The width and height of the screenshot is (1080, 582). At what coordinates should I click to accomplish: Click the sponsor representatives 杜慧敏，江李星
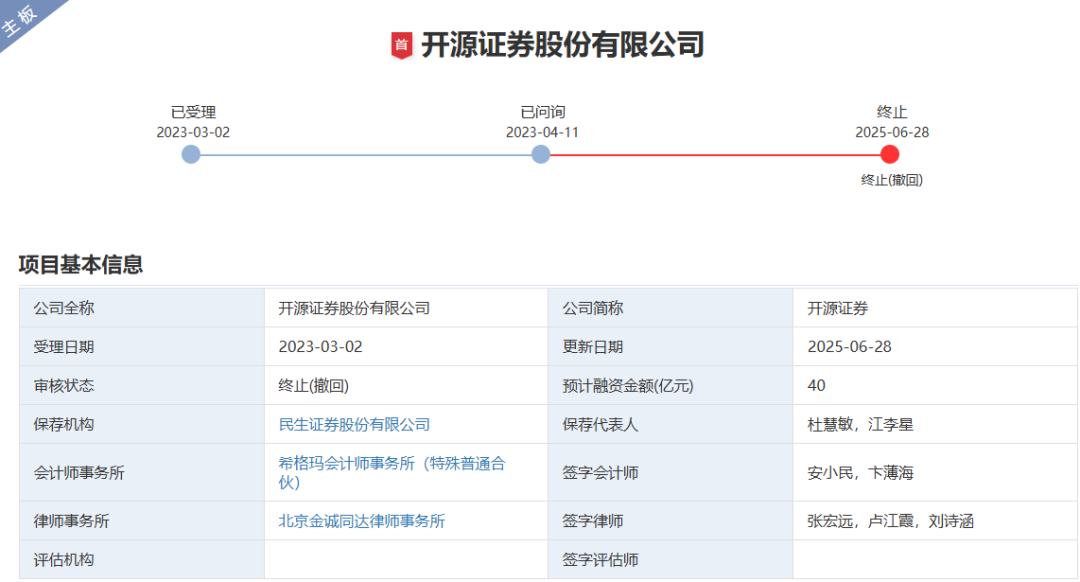coord(860,424)
